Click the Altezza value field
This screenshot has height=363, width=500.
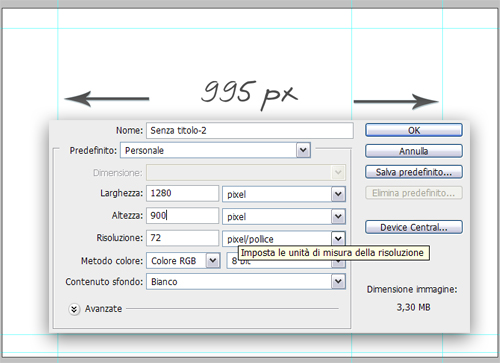coord(182,216)
